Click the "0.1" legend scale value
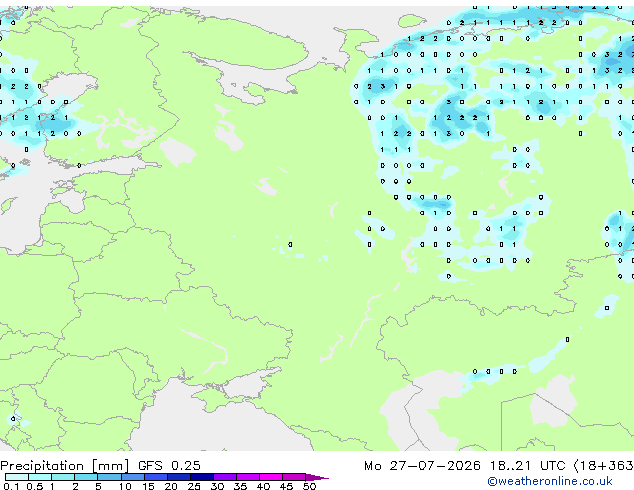634x490 pixels. click(x=11, y=486)
